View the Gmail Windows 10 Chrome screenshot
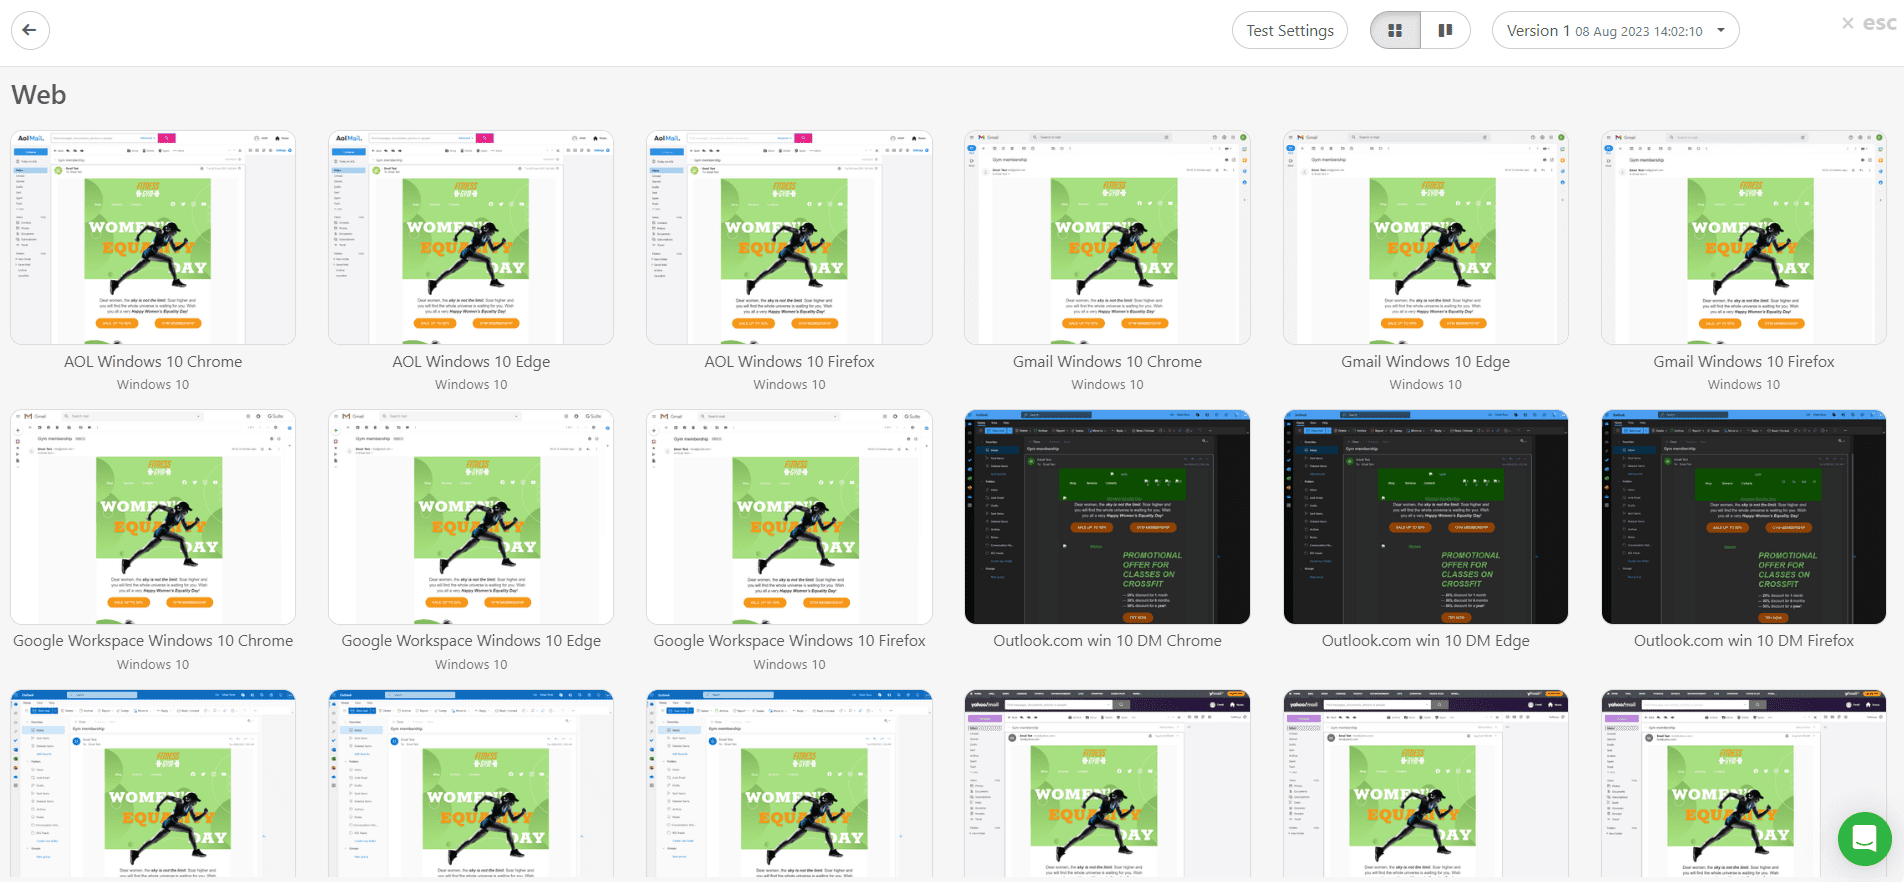 coord(1107,238)
